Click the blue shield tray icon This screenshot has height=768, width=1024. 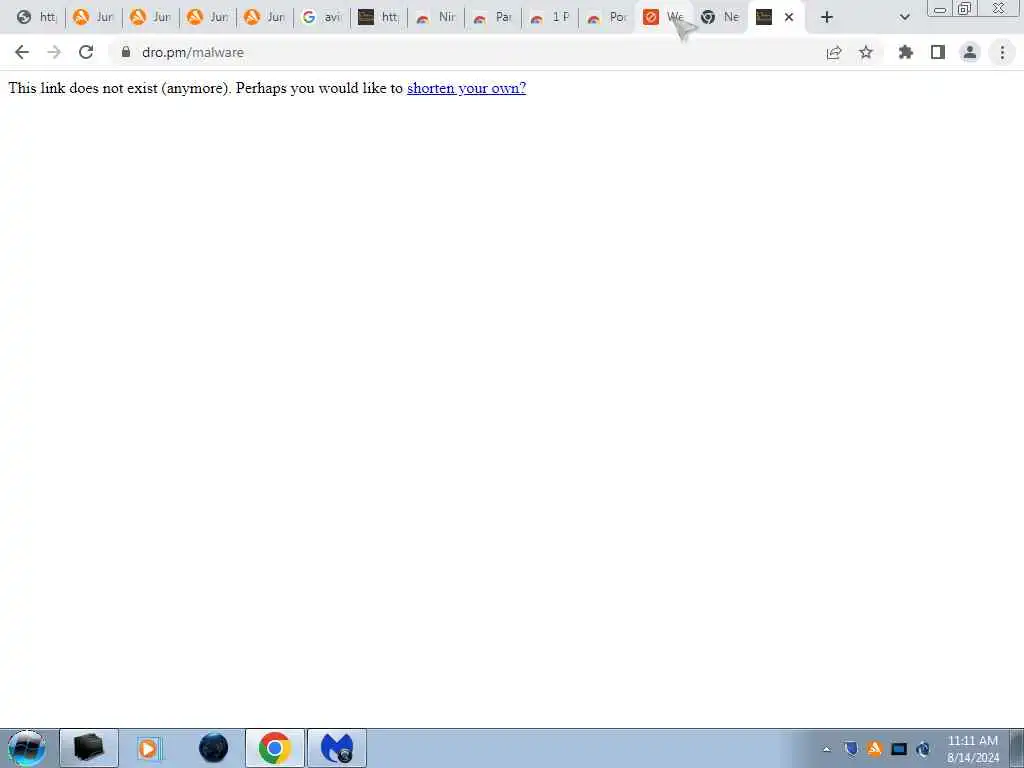coord(850,749)
